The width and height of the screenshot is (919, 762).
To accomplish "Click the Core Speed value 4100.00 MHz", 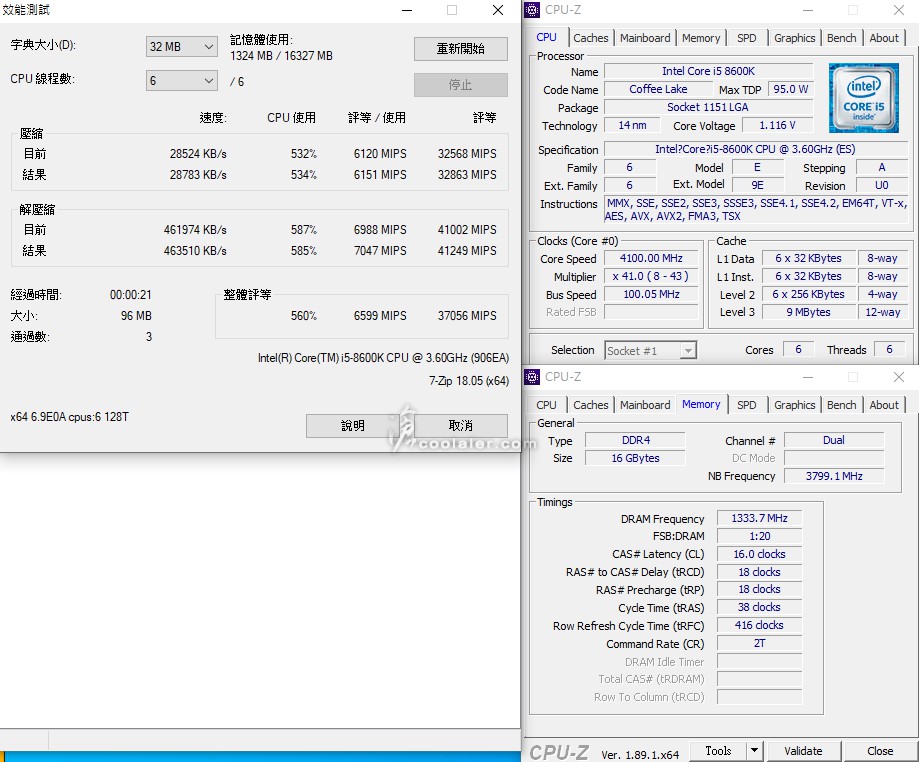I will (x=651, y=258).
